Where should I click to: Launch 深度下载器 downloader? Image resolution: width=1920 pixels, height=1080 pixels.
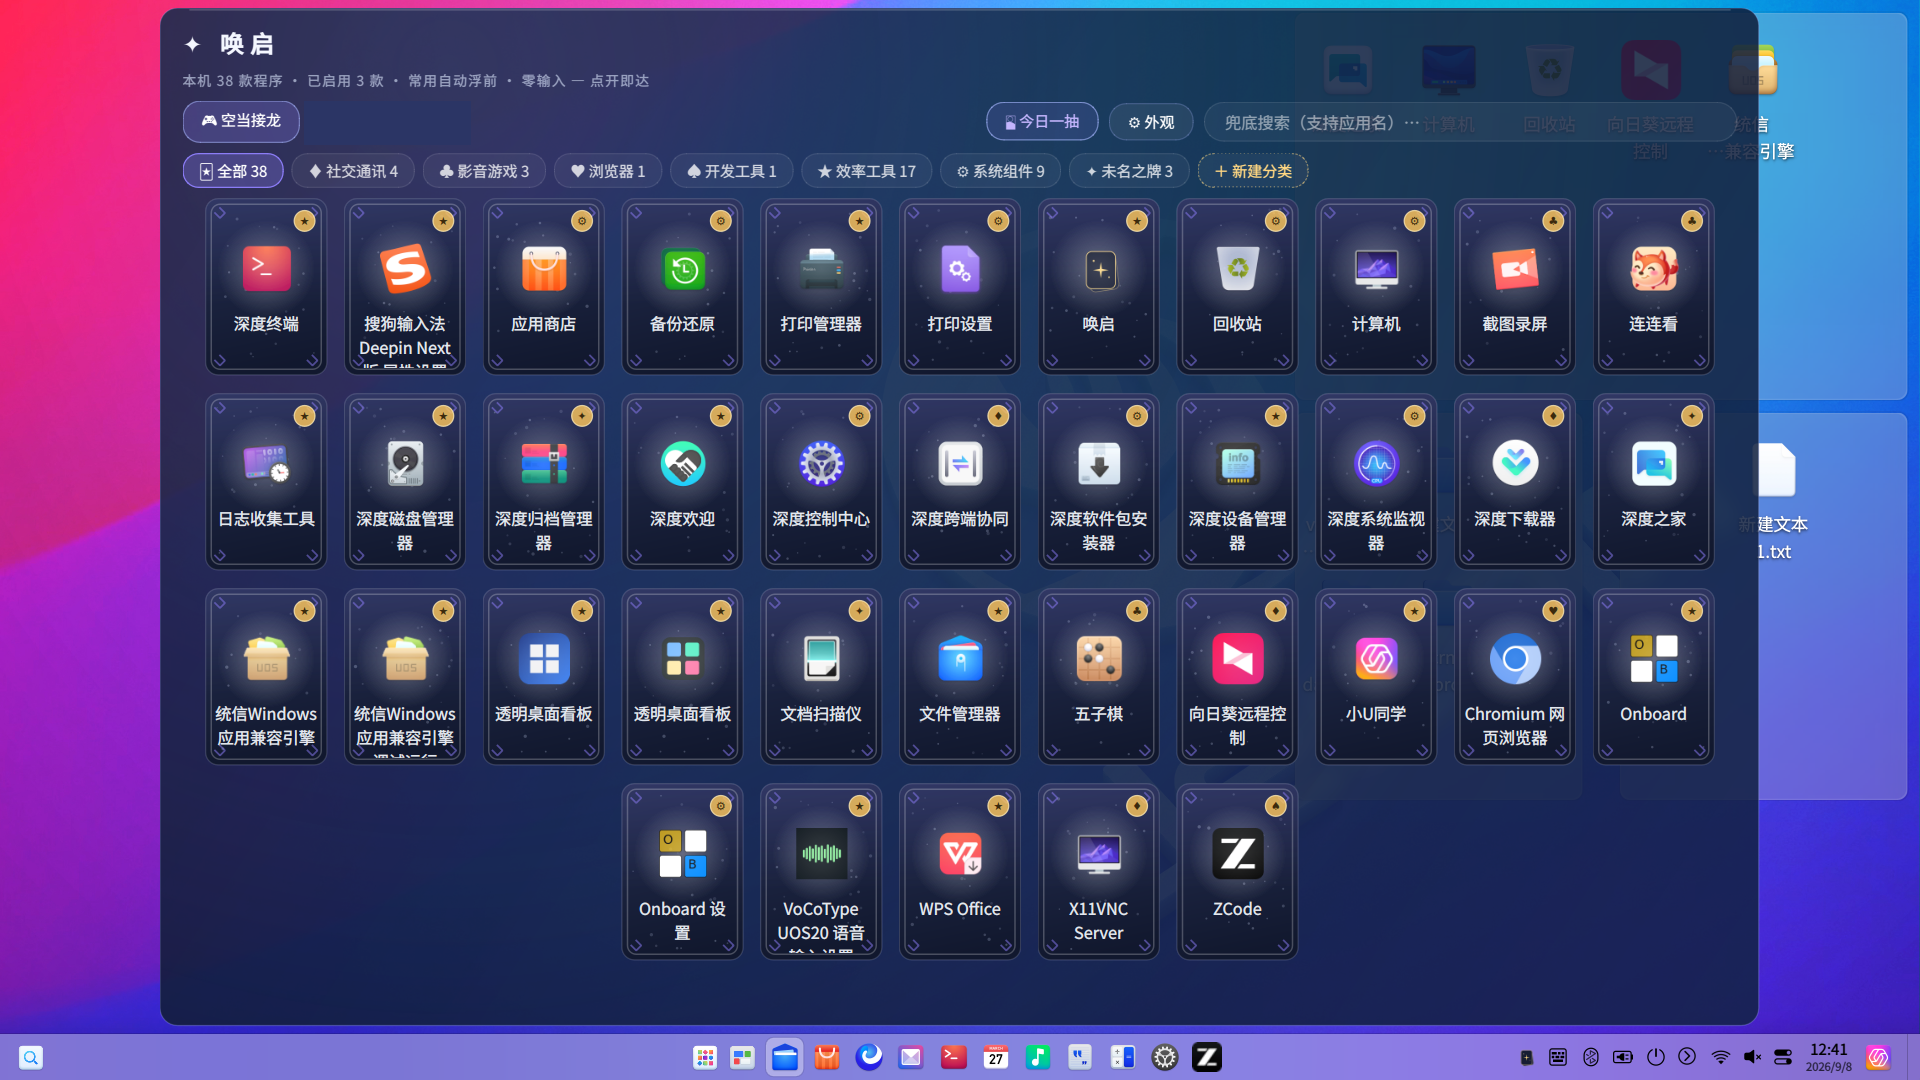[x=1515, y=482]
